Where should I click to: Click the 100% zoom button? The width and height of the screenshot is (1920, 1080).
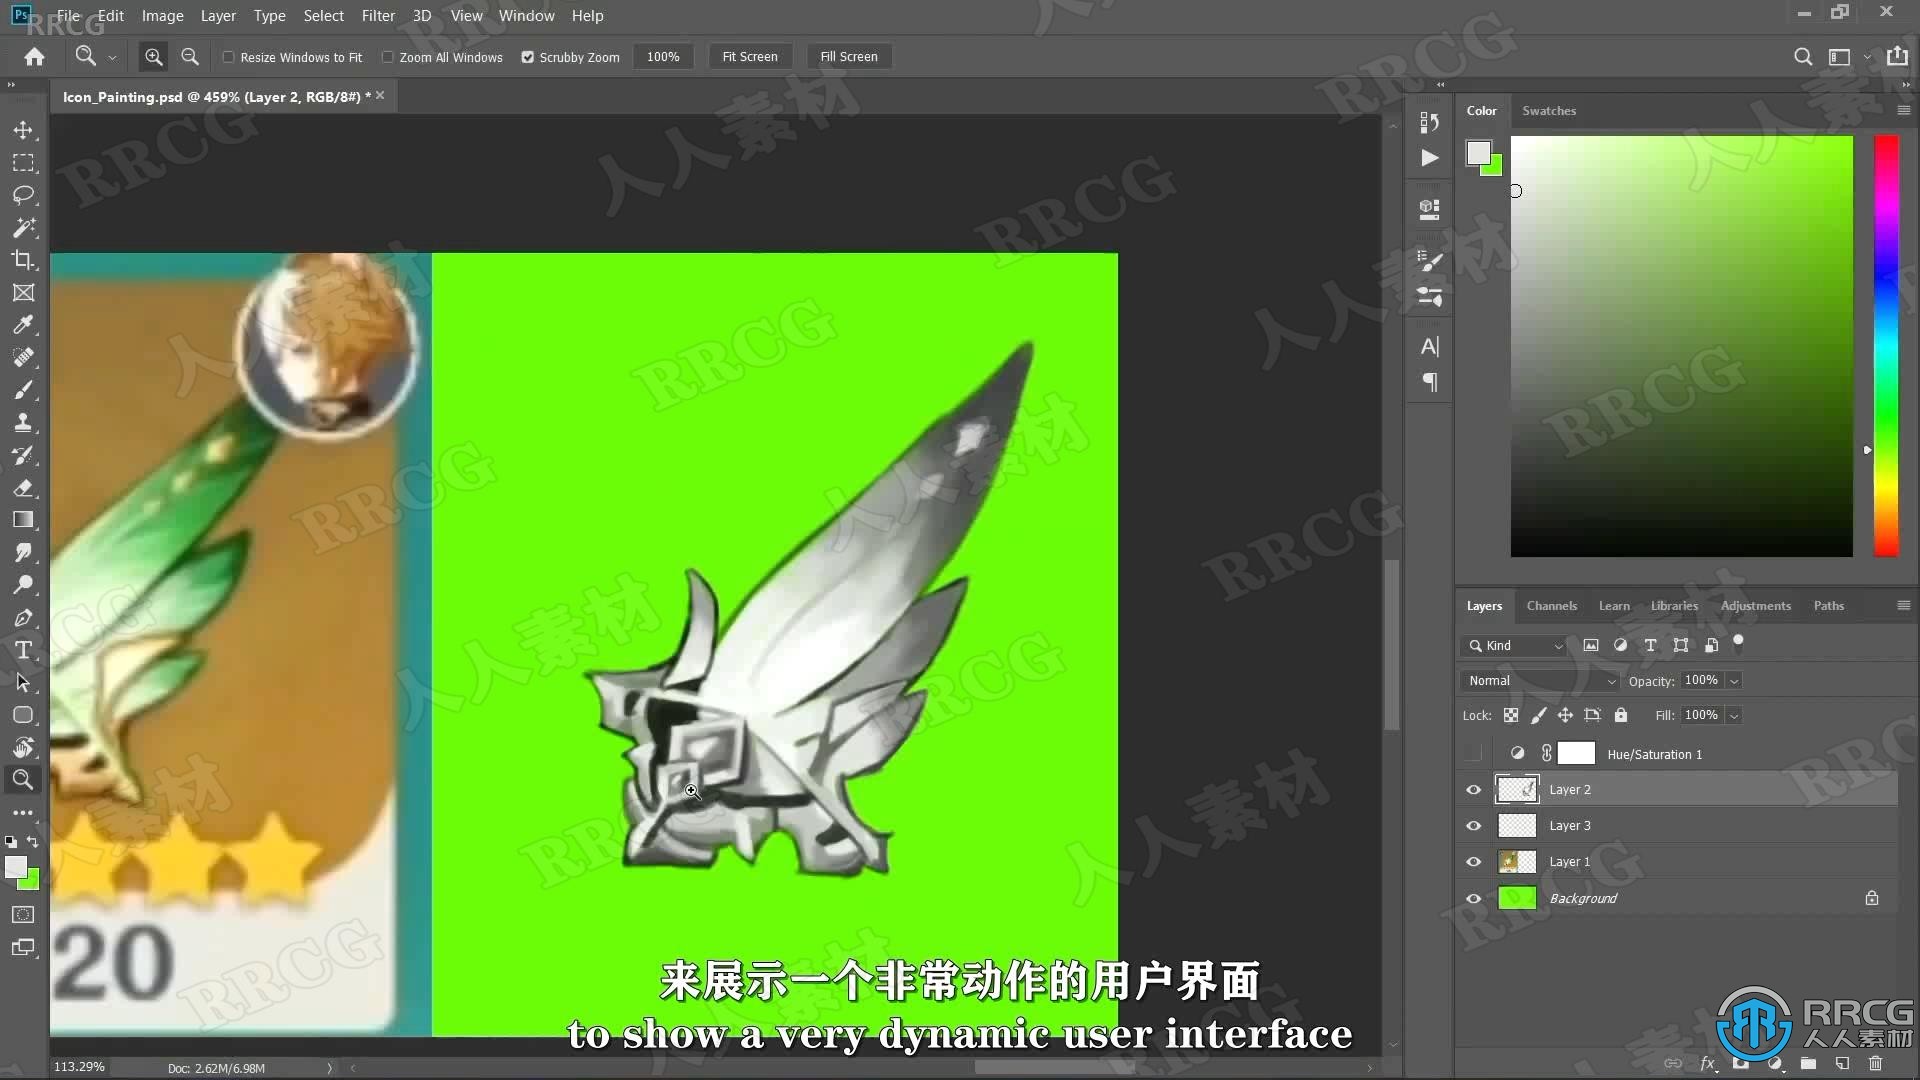pyautogui.click(x=663, y=57)
